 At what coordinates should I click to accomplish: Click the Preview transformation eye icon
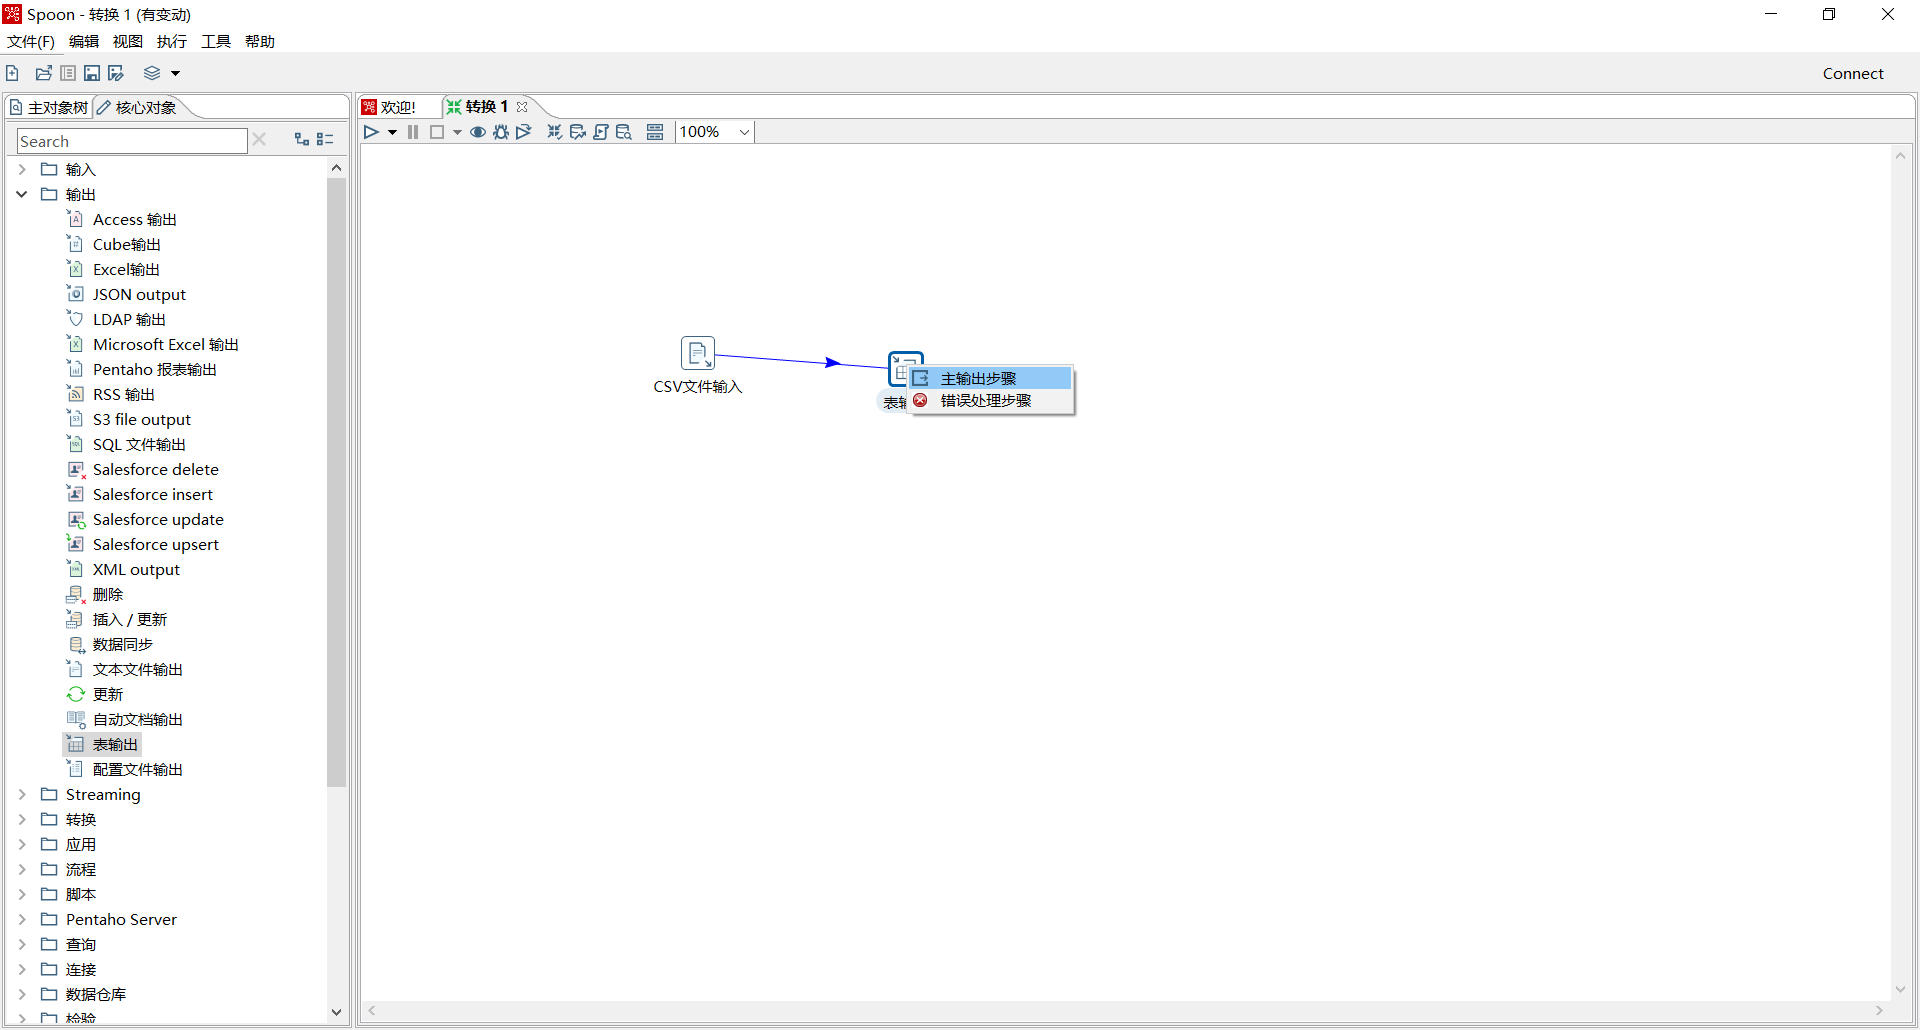pos(478,132)
